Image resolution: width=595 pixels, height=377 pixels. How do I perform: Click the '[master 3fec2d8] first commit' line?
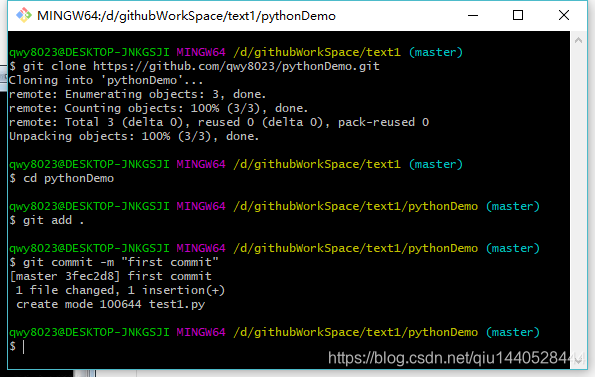[x=110, y=276]
